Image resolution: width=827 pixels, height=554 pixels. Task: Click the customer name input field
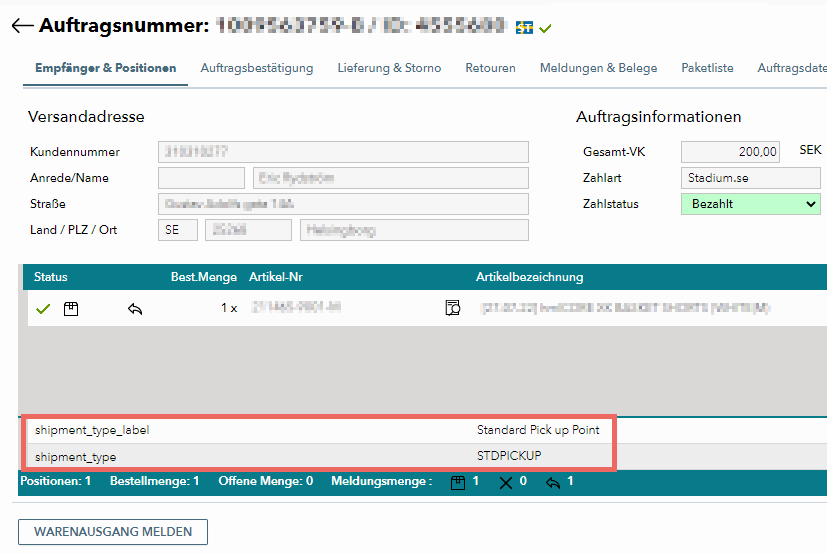point(391,178)
